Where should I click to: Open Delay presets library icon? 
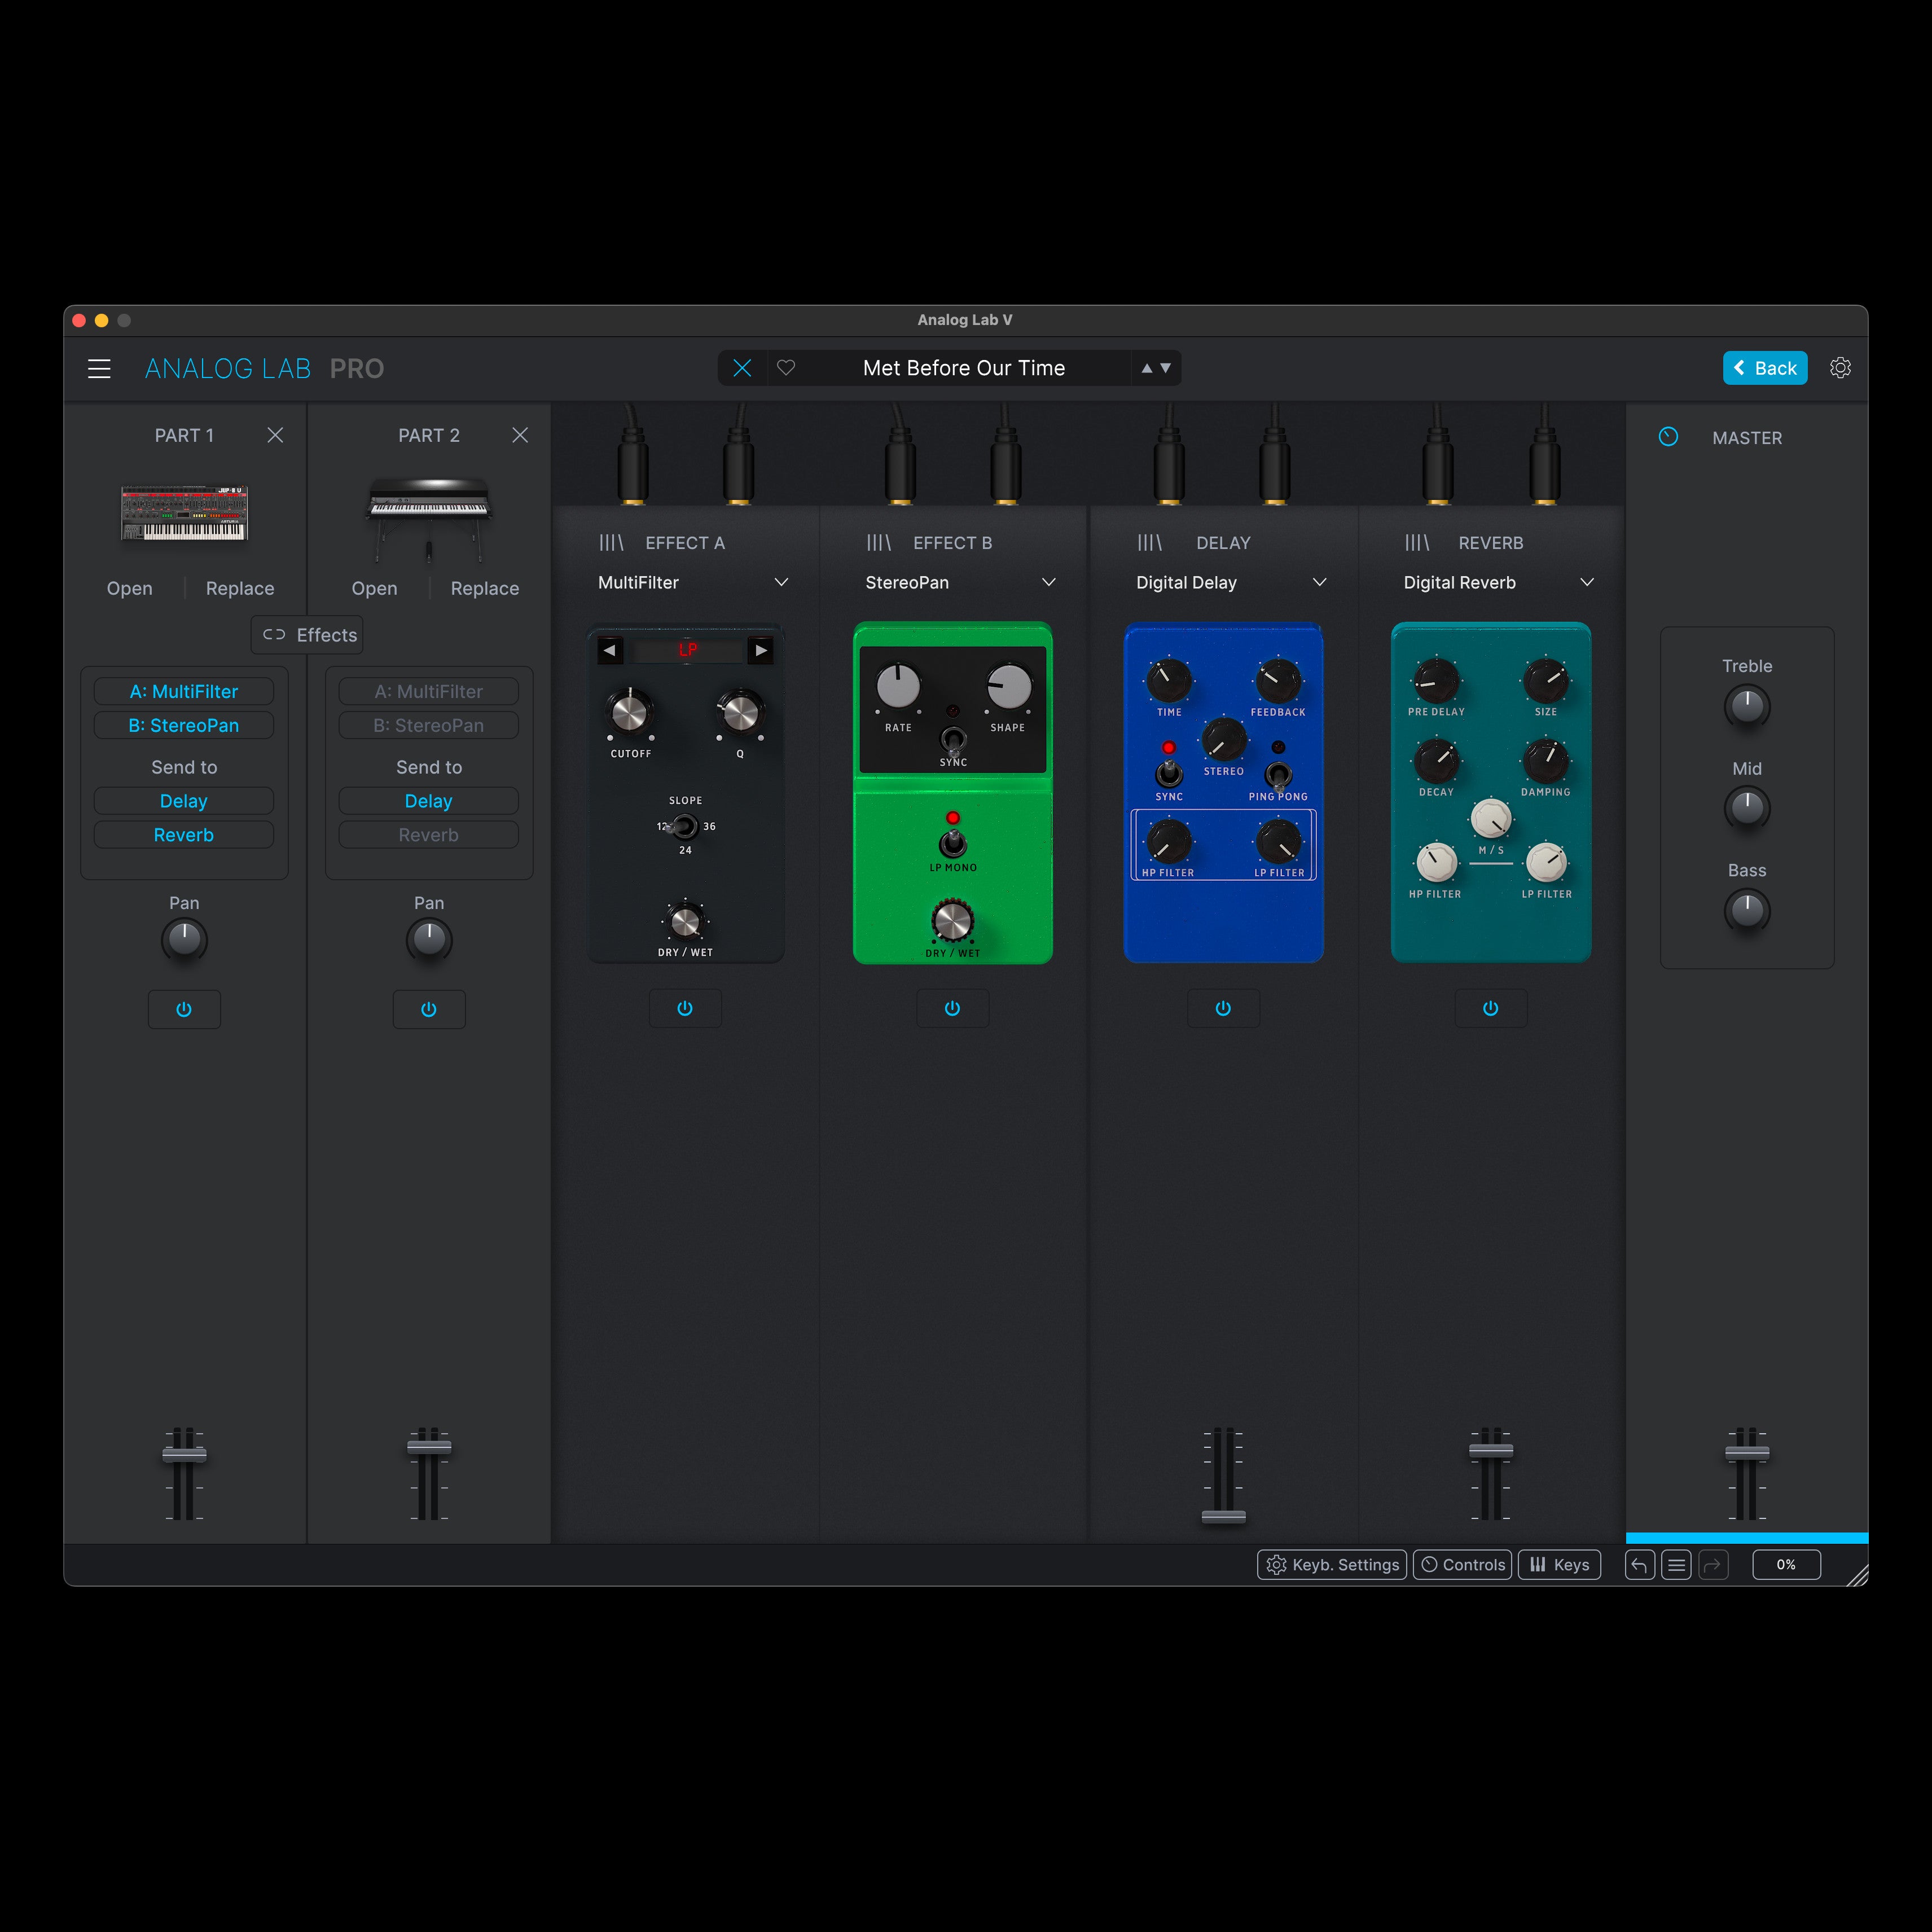pos(1150,543)
